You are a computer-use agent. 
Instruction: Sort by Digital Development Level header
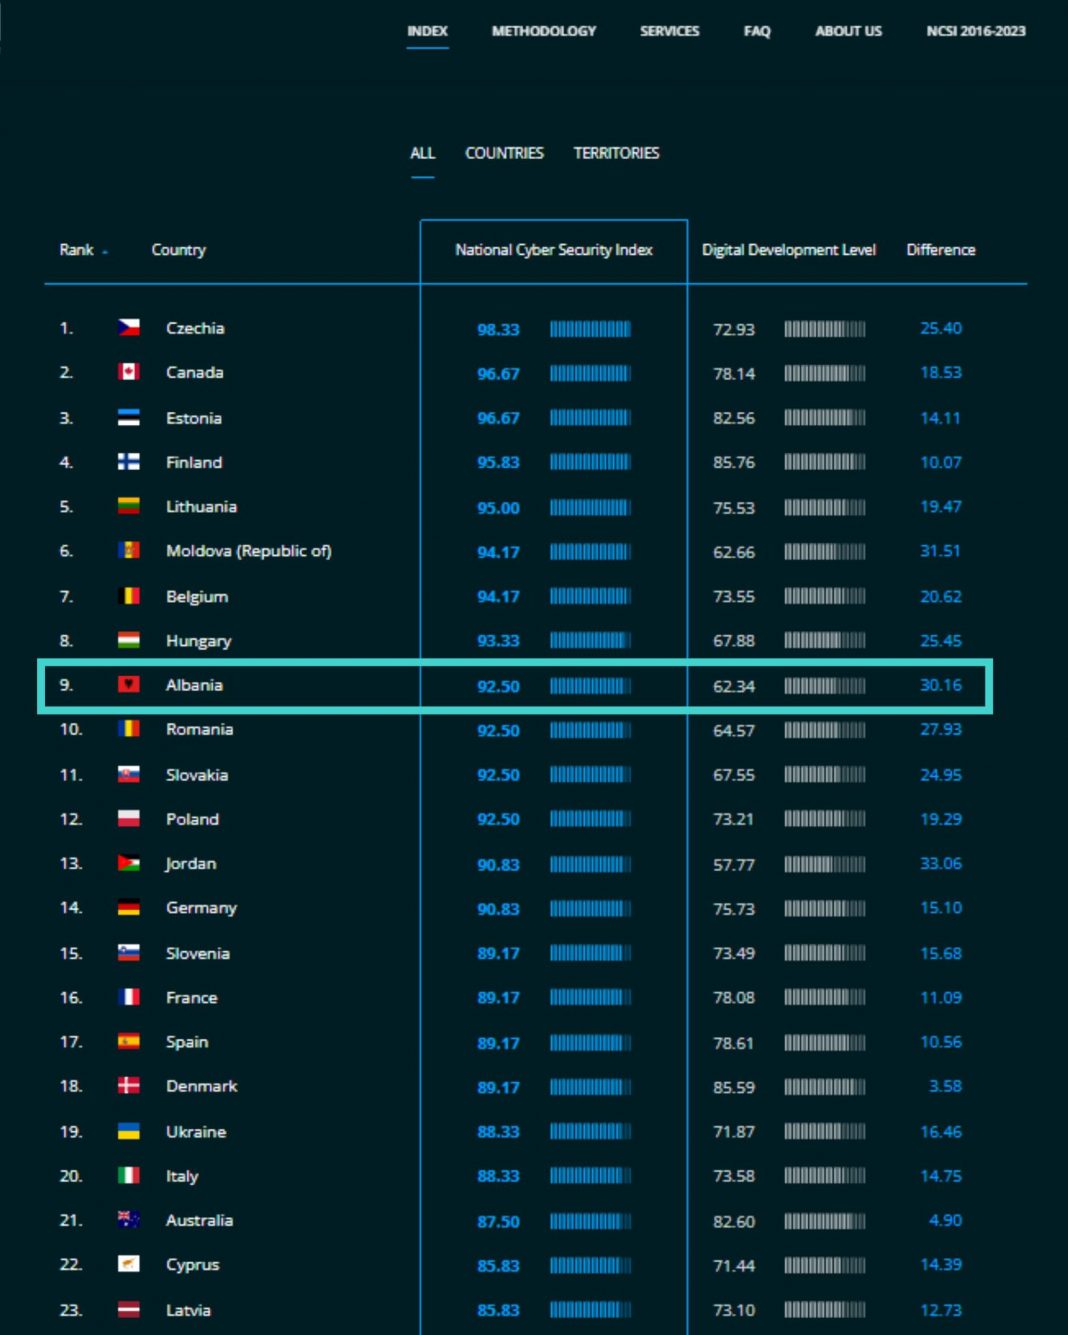pyautogui.click(x=788, y=250)
